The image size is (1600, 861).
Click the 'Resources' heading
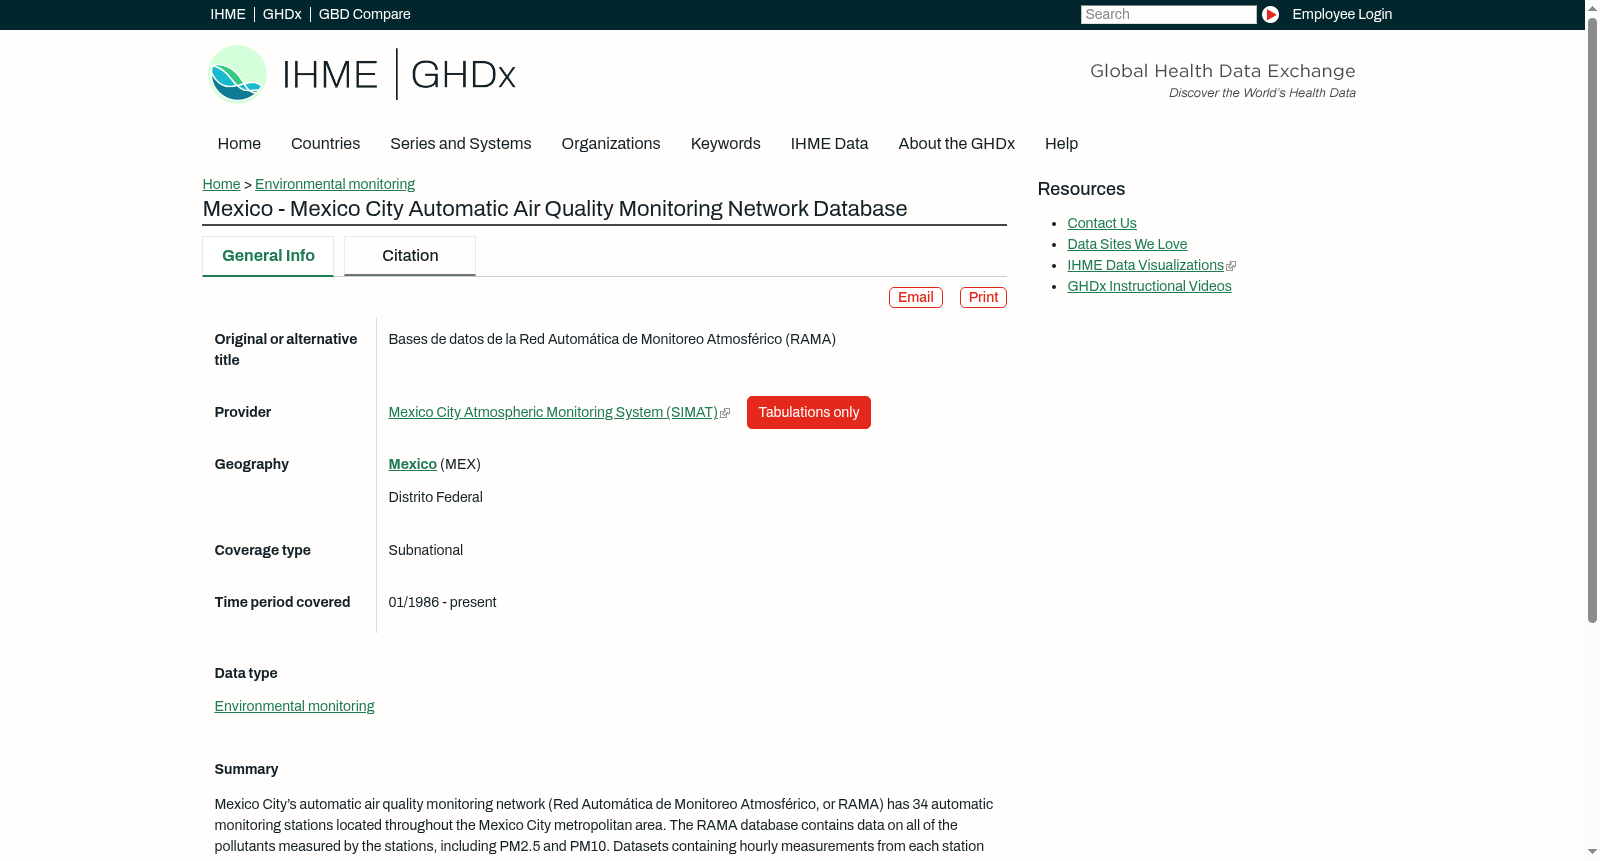(x=1081, y=189)
